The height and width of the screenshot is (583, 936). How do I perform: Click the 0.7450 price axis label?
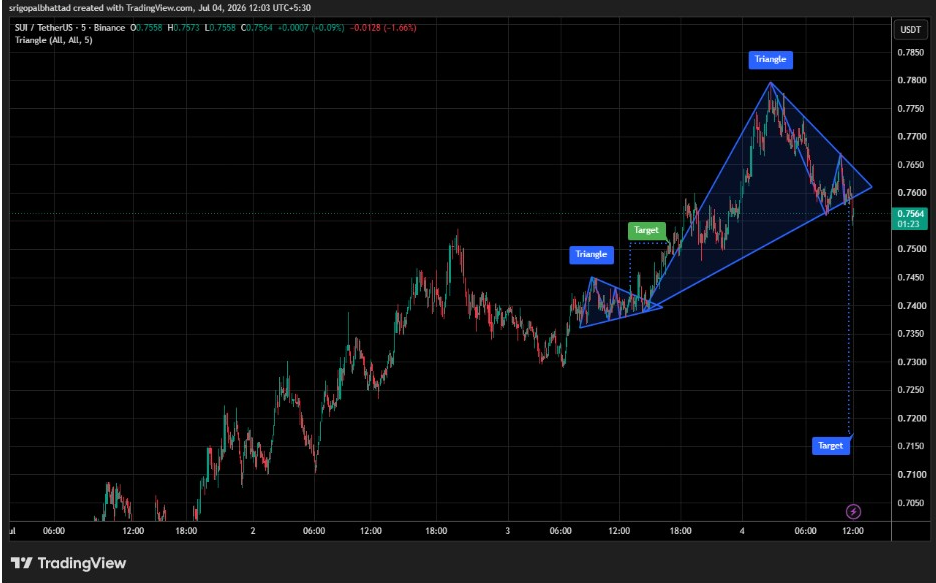coord(912,277)
